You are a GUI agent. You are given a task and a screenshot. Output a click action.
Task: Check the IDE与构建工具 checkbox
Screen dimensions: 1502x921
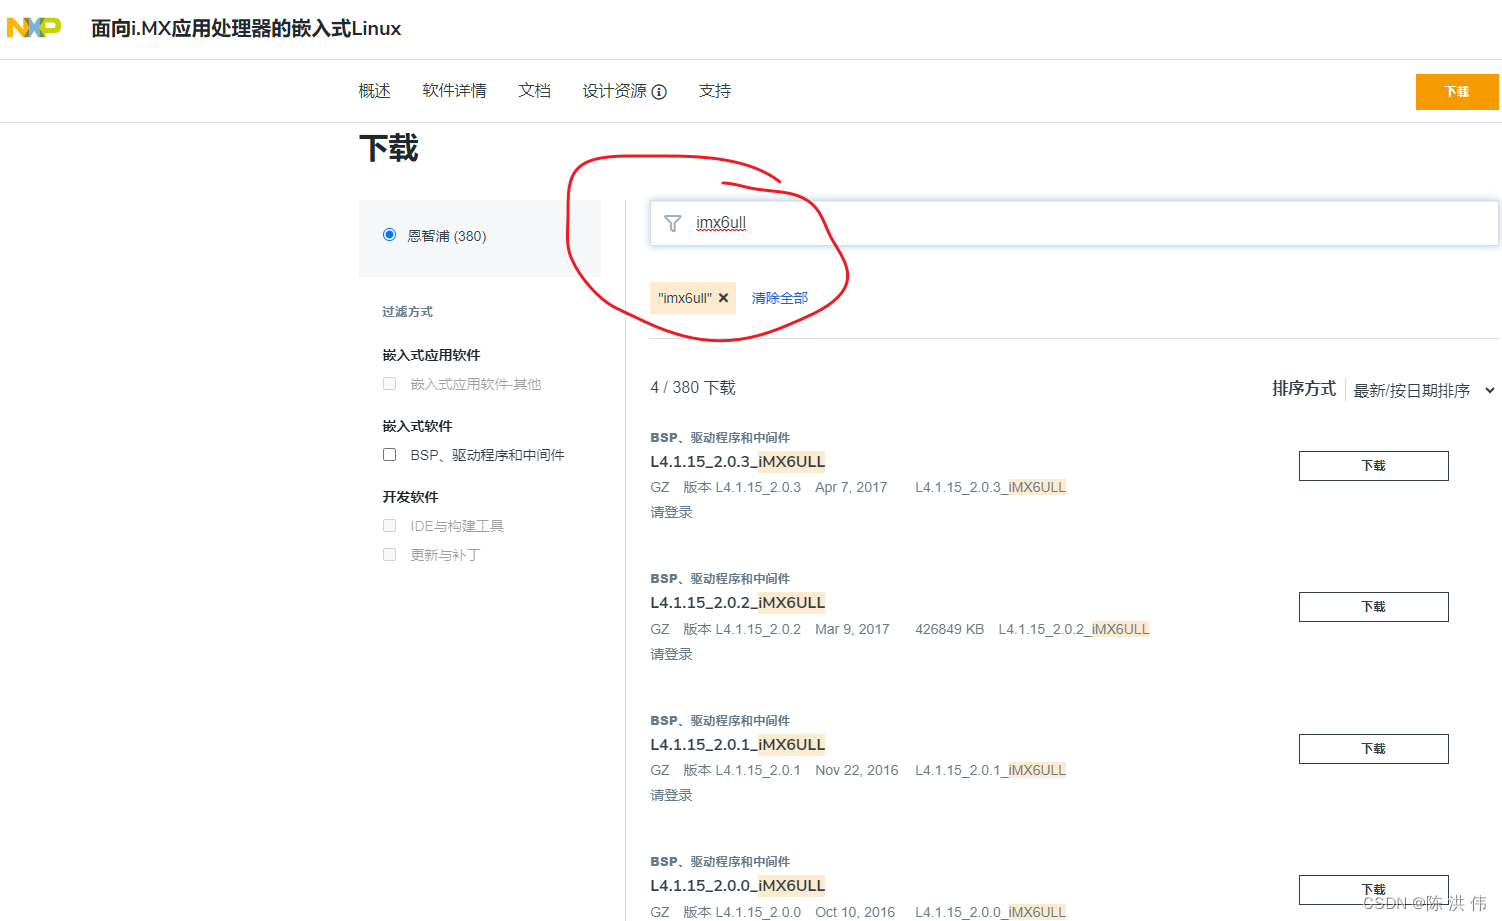[x=390, y=526]
